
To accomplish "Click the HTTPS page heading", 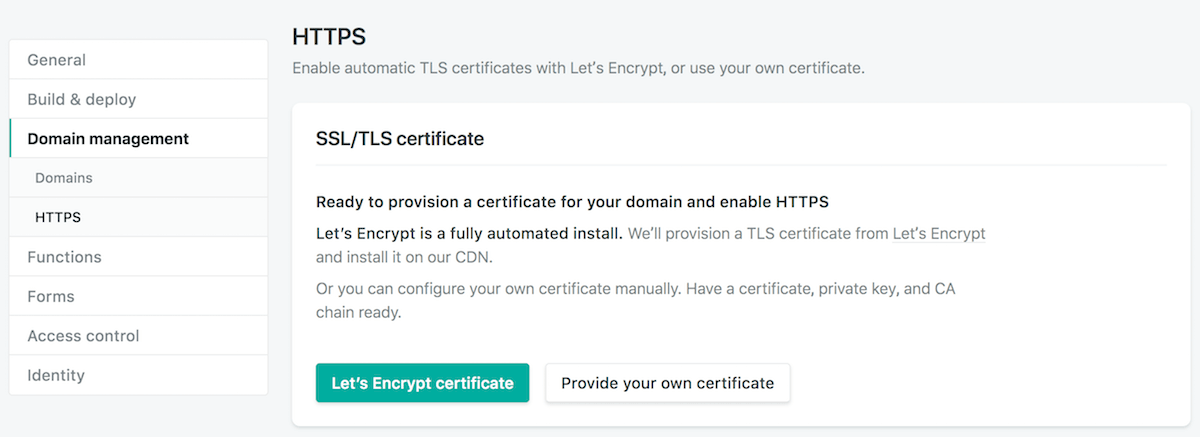I will (329, 38).
